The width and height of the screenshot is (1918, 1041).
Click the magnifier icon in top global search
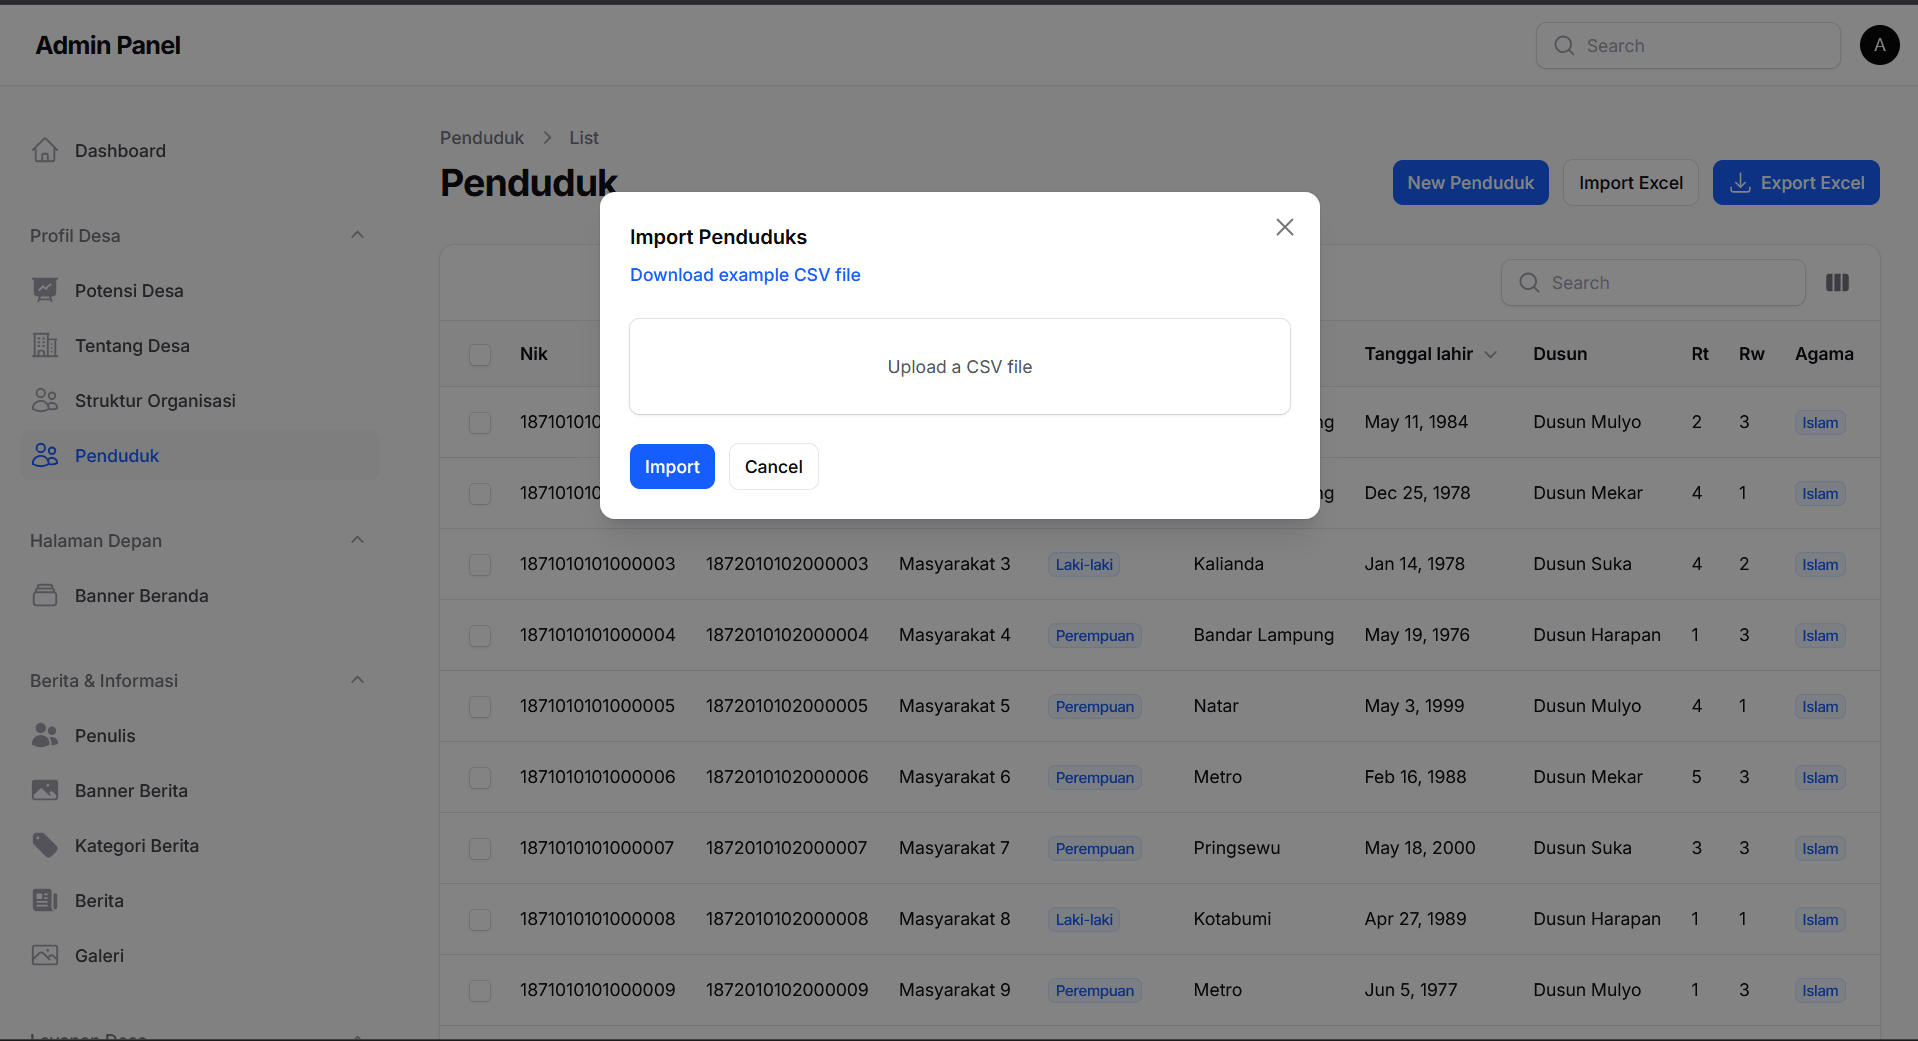pyautogui.click(x=1564, y=46)
